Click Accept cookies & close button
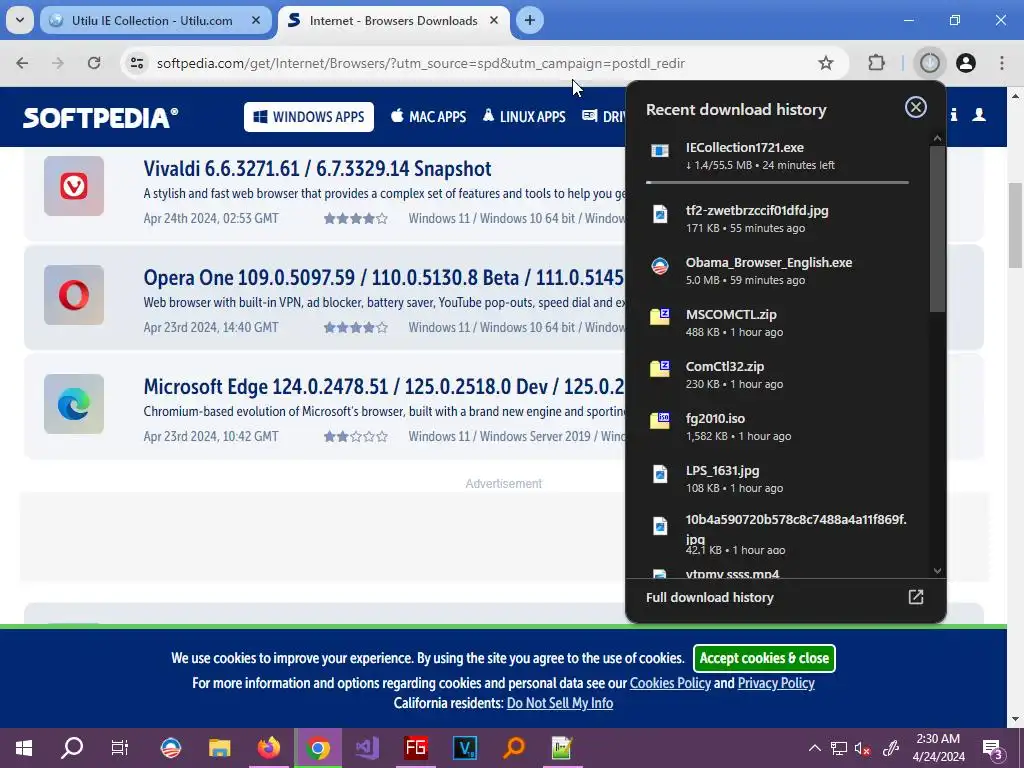Viewport: 1024px width, 768px height. [764, 658]
